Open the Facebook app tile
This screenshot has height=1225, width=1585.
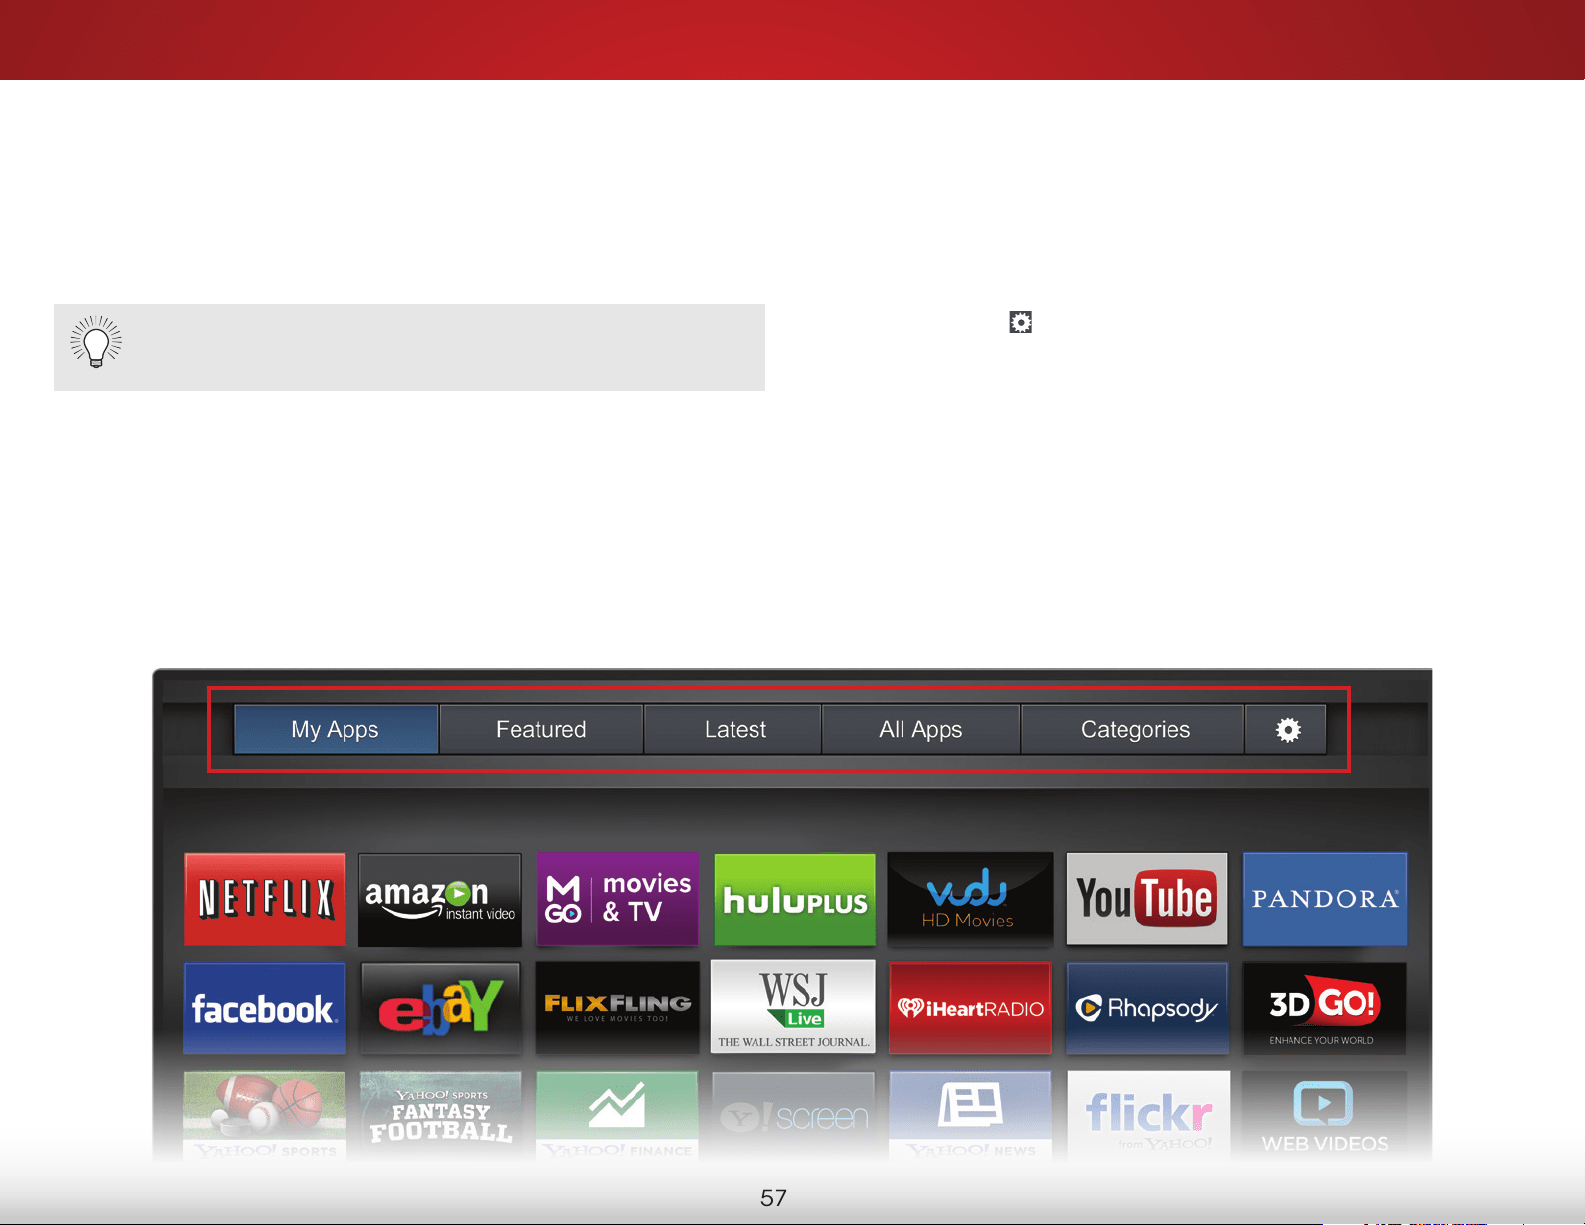(265, 1008)
